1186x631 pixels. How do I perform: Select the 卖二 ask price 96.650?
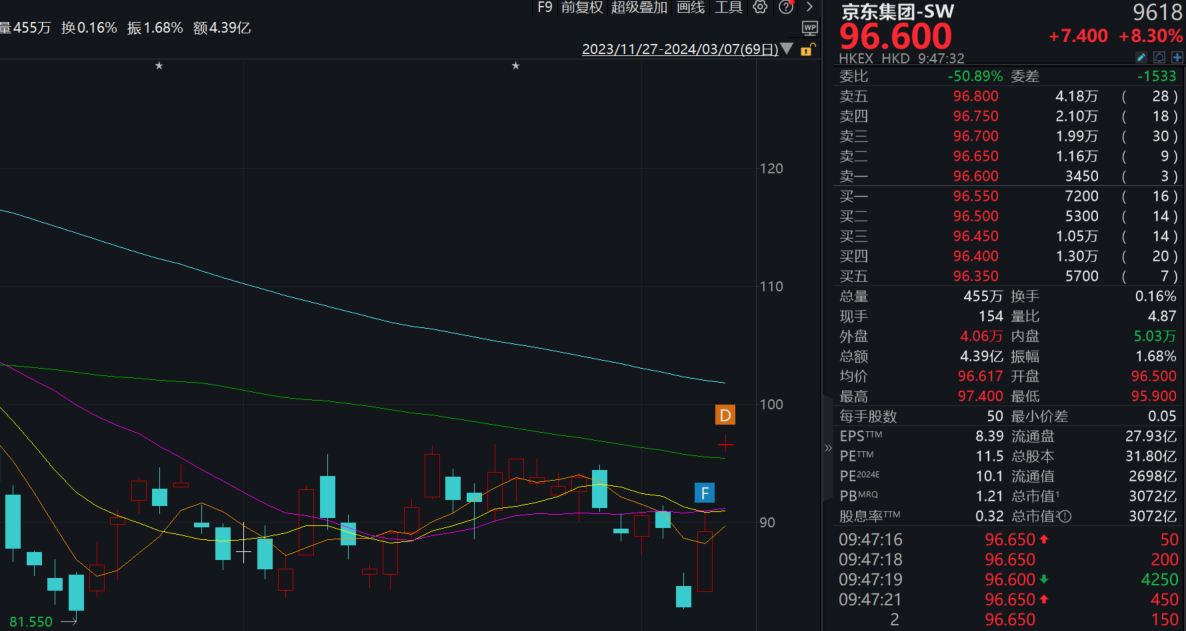point(976,157)
